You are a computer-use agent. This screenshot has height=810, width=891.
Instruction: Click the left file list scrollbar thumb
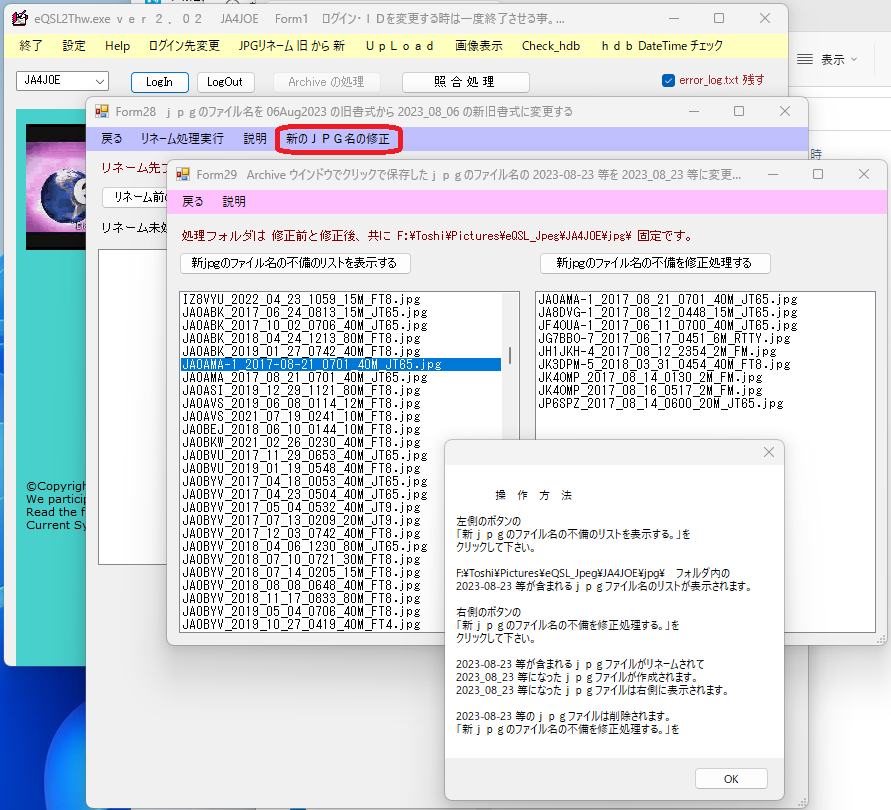point(510,356)
